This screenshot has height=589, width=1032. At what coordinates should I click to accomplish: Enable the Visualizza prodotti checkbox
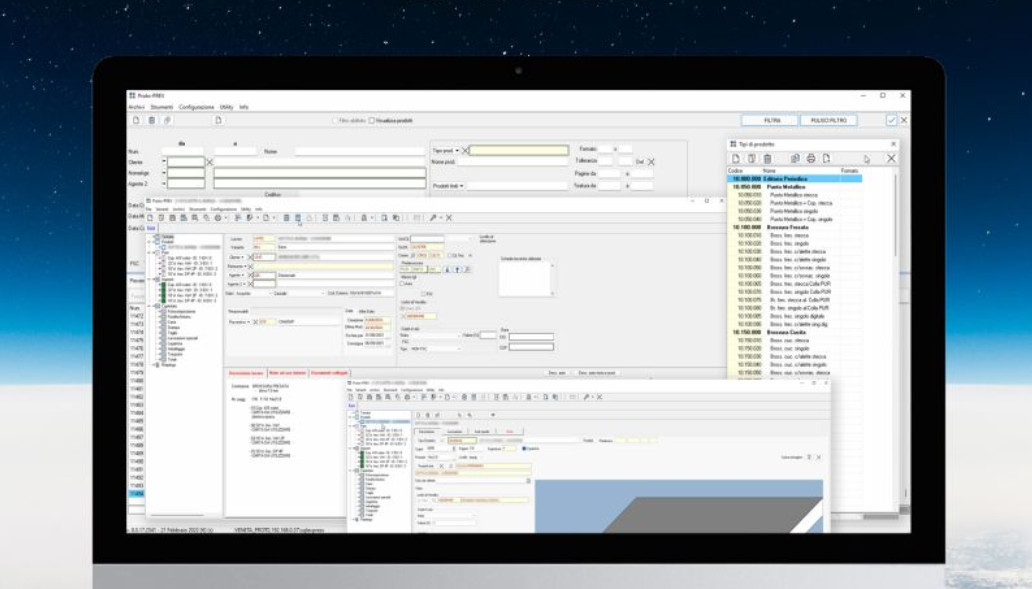coord(370,121)
